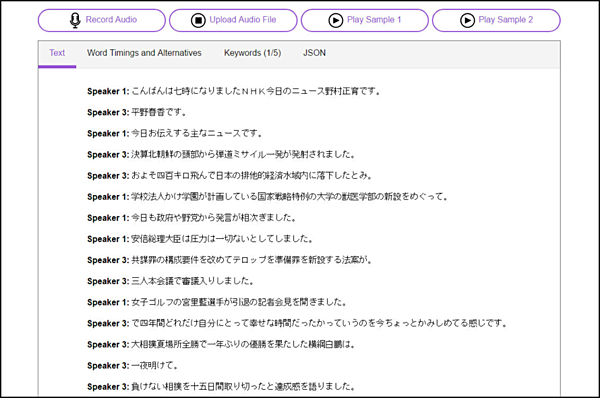Click the microphone icon in Record Audio
Screen dimensions: 600x398
click(75, 20)
